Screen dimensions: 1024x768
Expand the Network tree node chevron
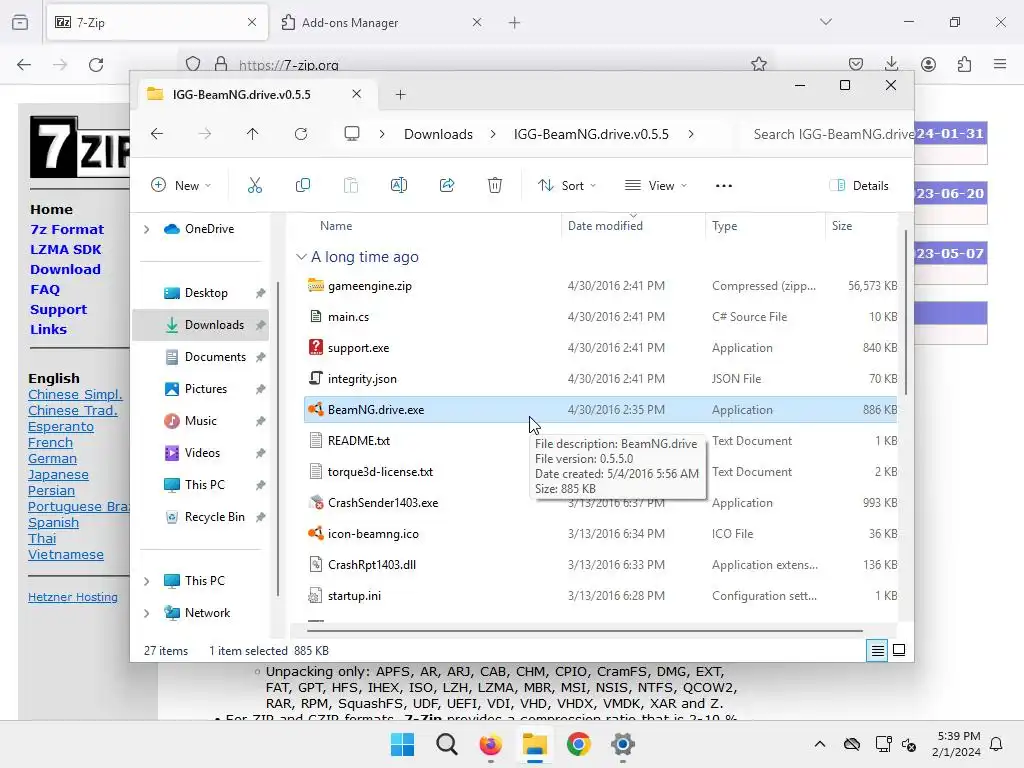[x=147, y=613]
